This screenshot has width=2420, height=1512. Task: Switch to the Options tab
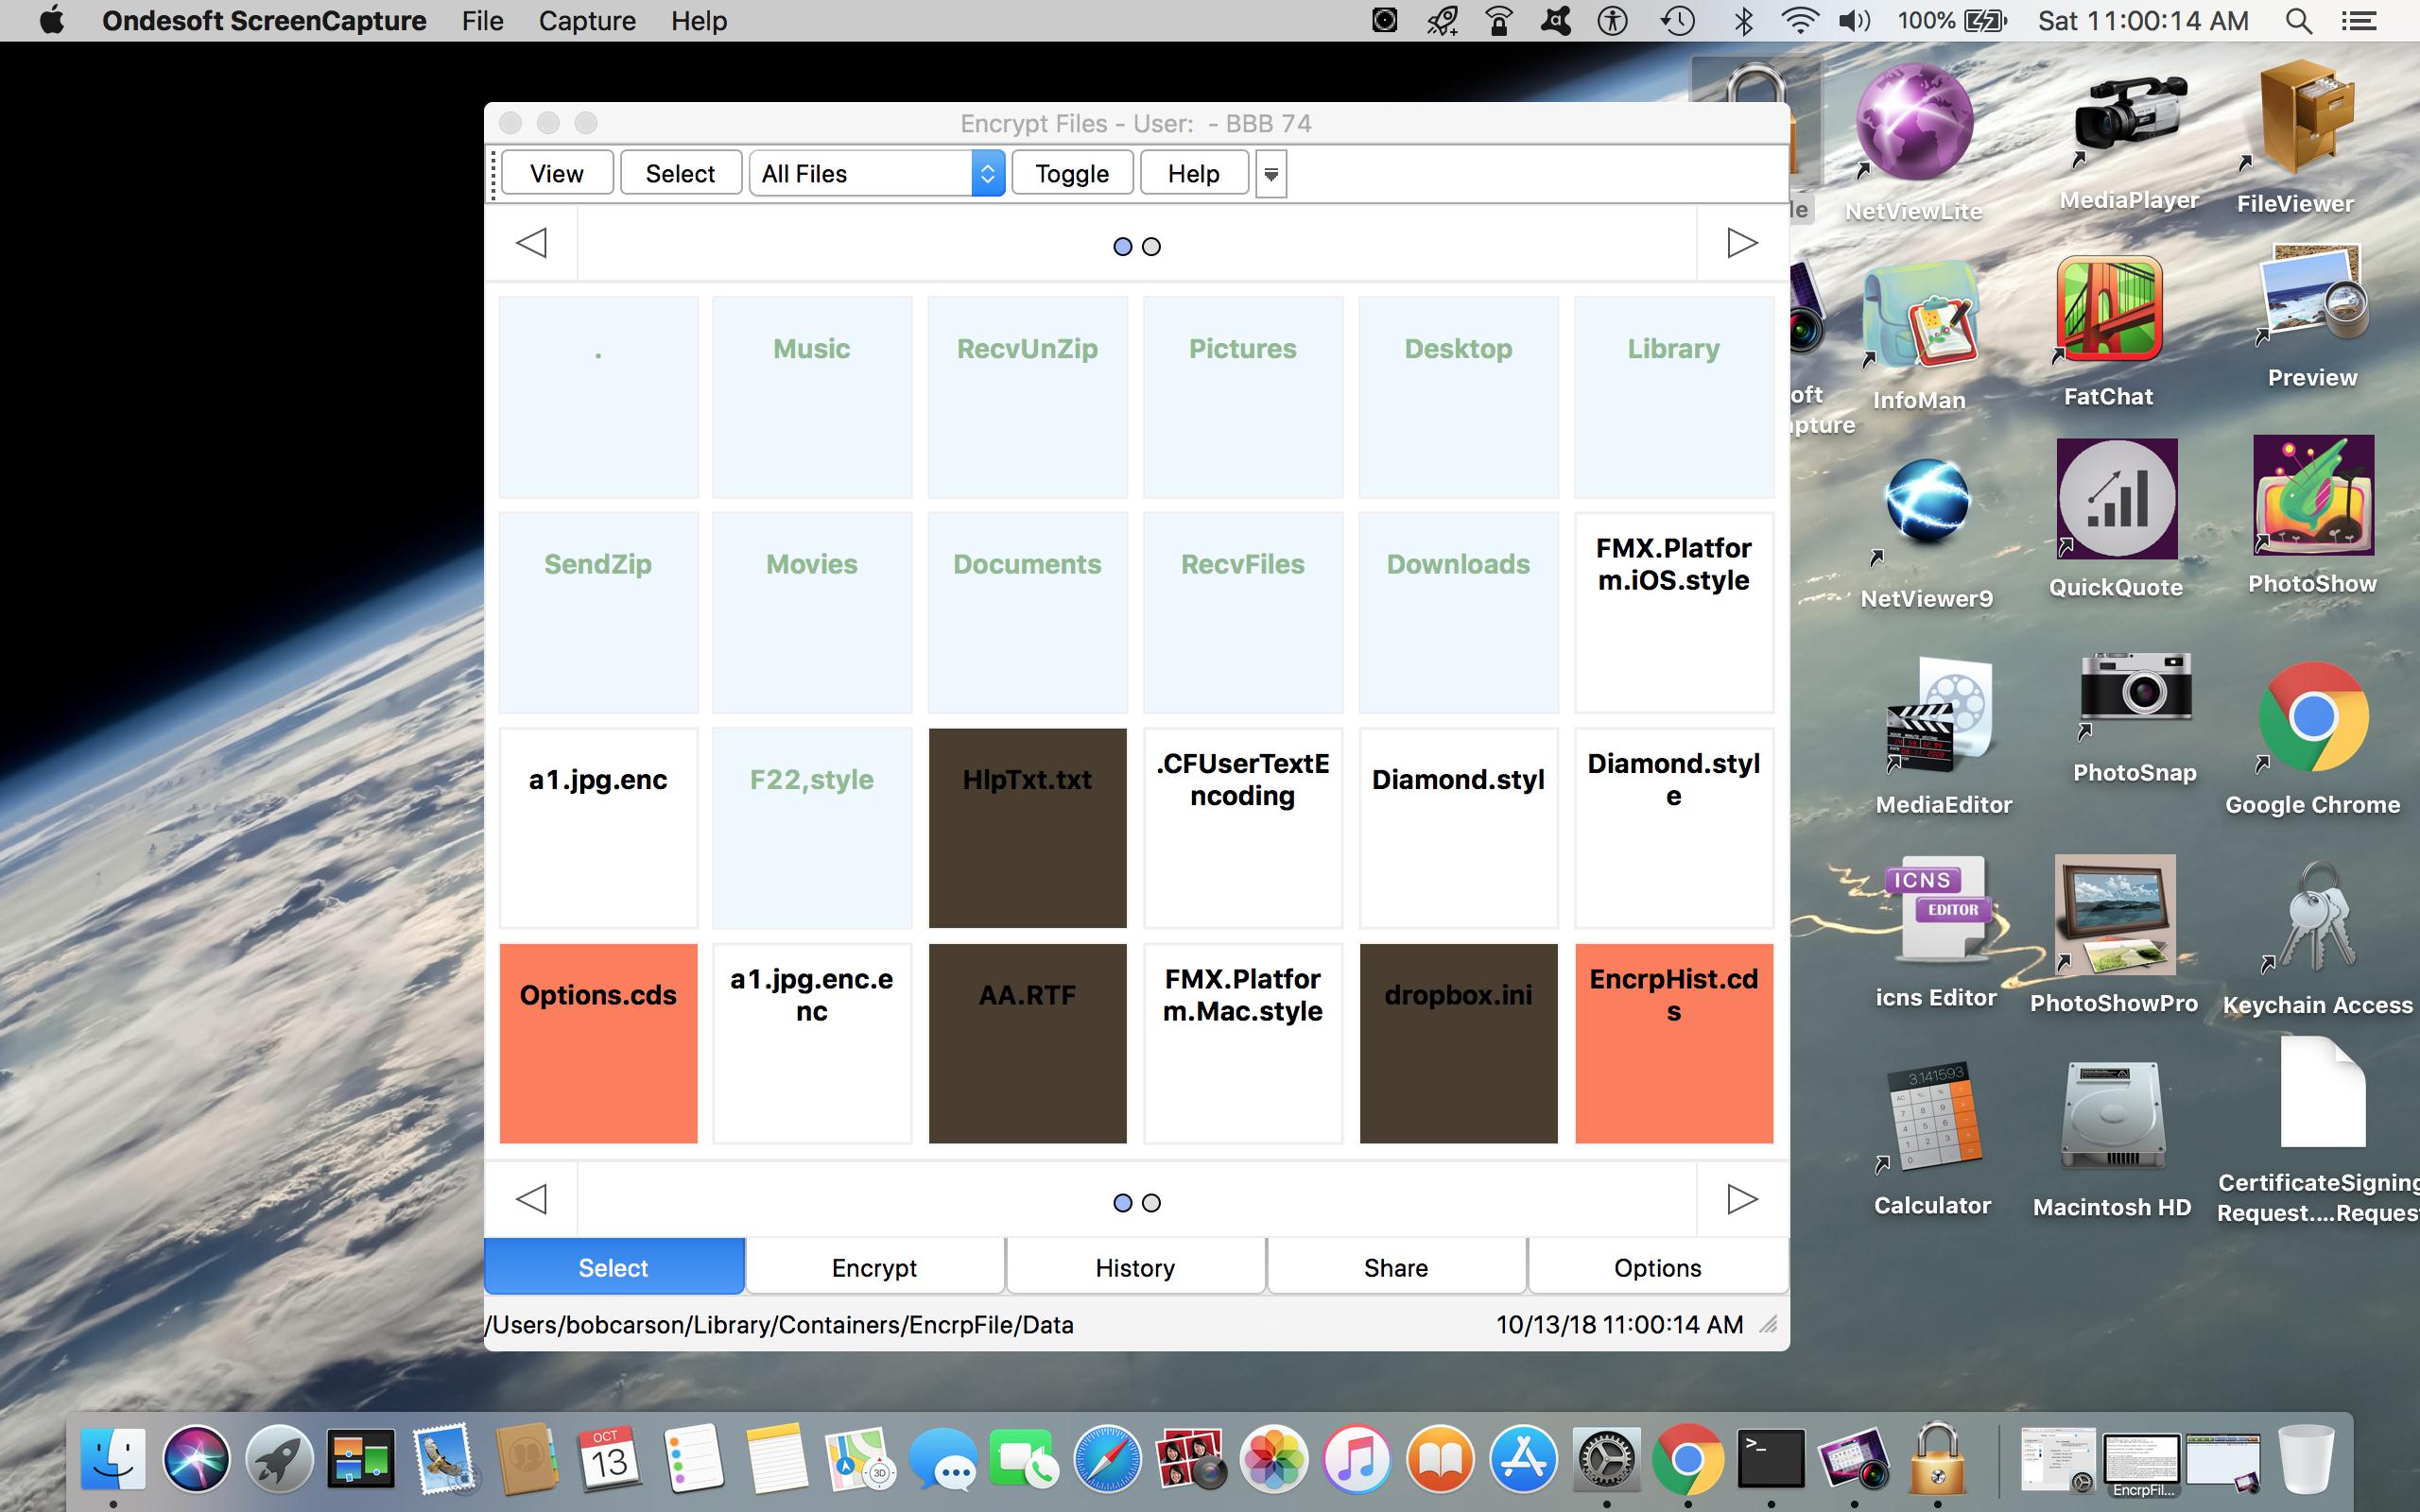[1658, 1267]
